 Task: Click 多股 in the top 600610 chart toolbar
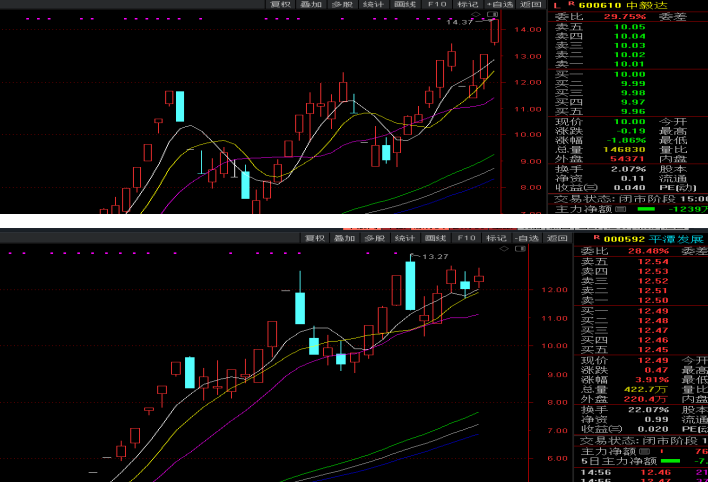(342, 4)
